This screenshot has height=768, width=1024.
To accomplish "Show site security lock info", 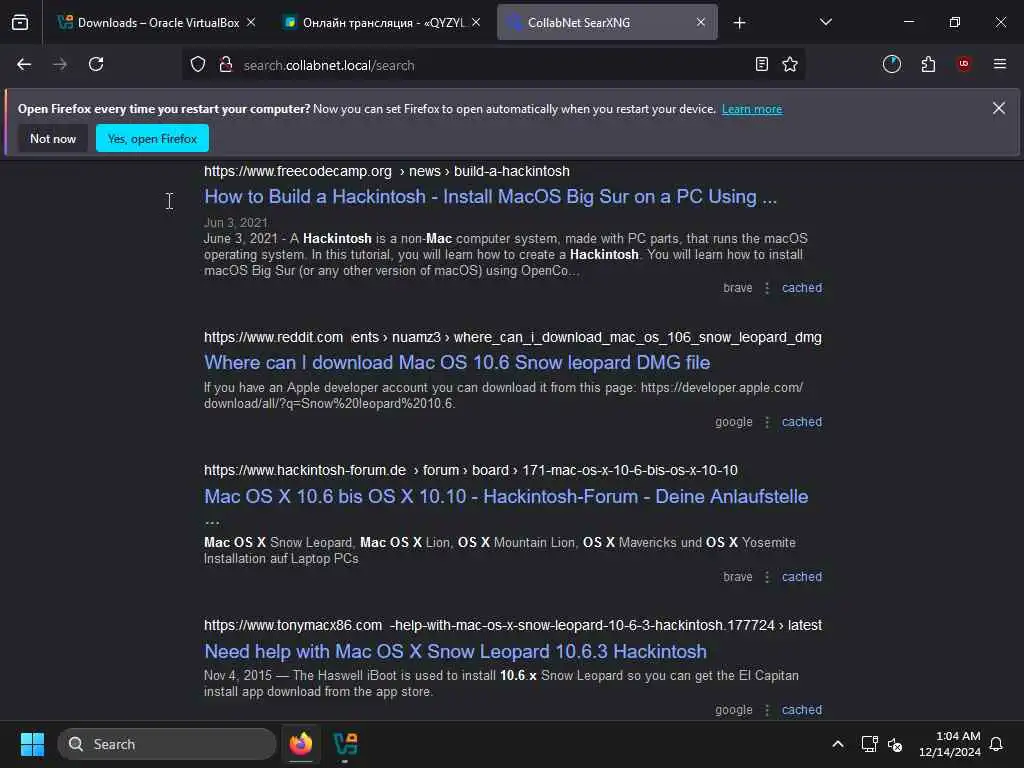I will [226, 64].
